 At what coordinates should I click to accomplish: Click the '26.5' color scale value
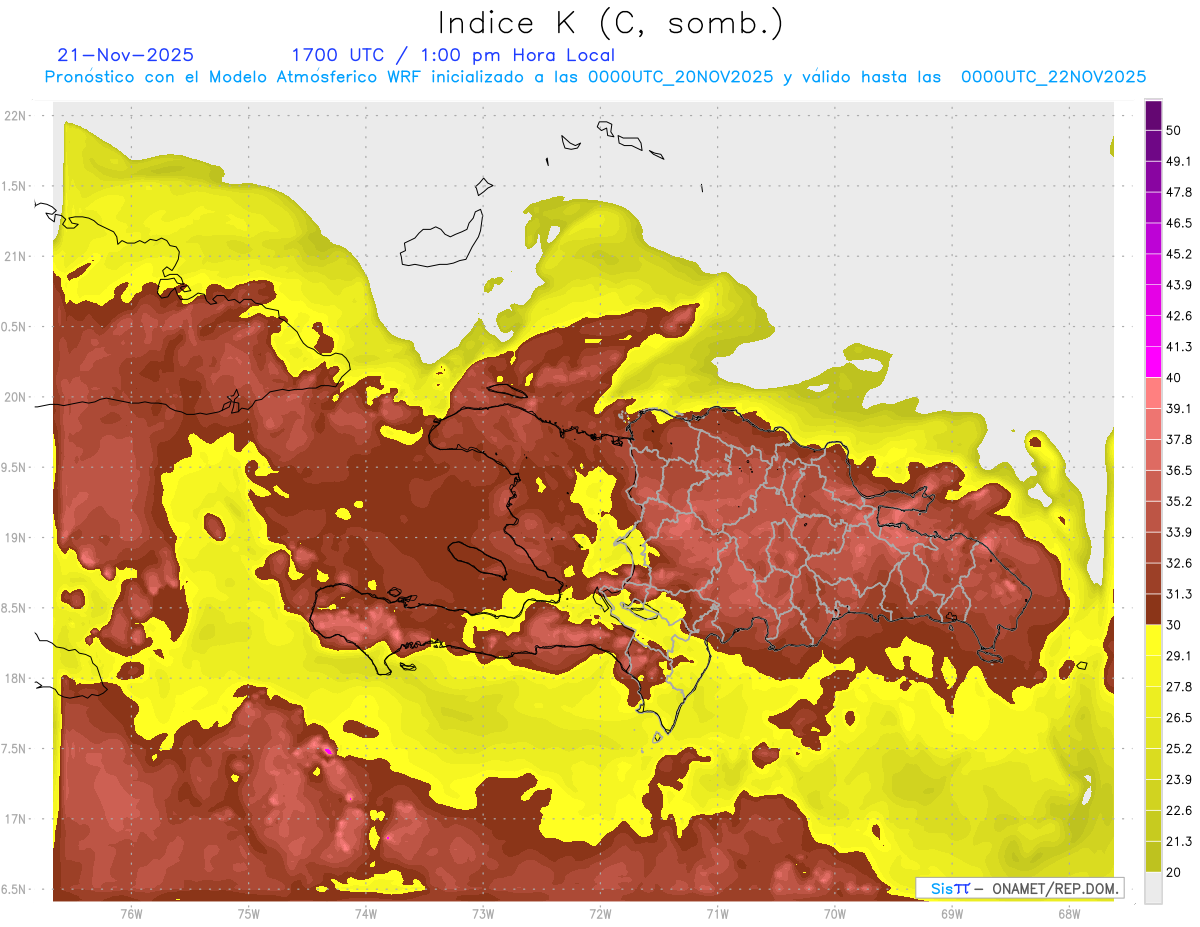1179,718
